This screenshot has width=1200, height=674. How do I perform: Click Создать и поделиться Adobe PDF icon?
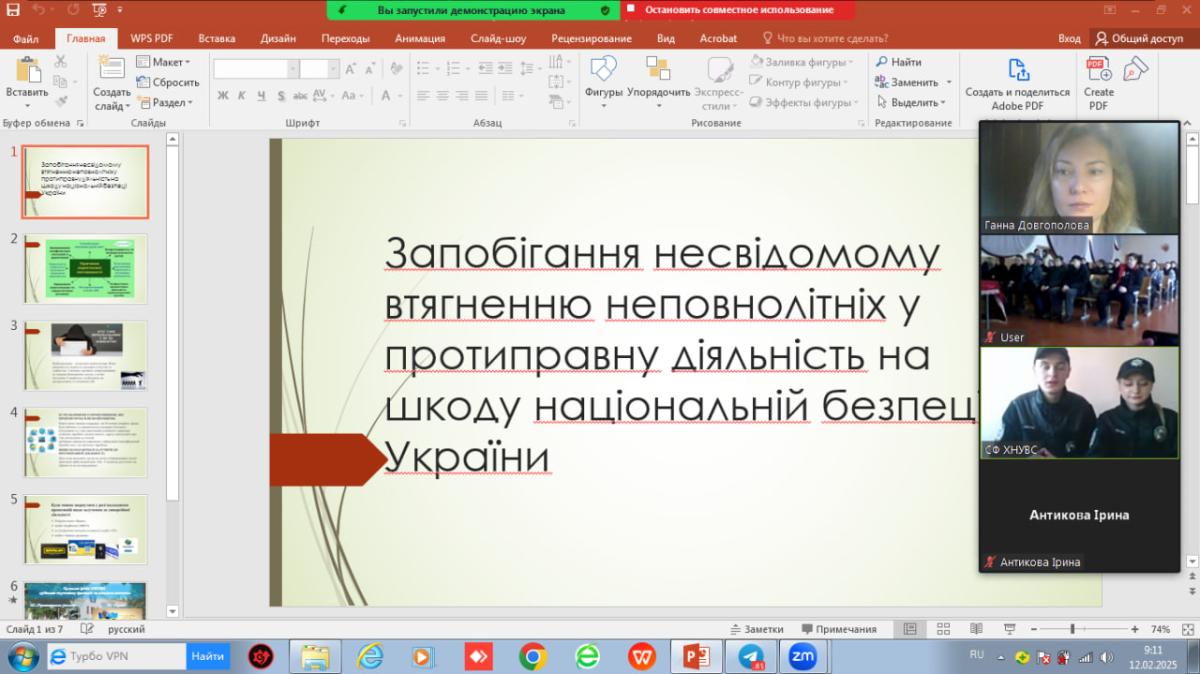click(1017, 70)
